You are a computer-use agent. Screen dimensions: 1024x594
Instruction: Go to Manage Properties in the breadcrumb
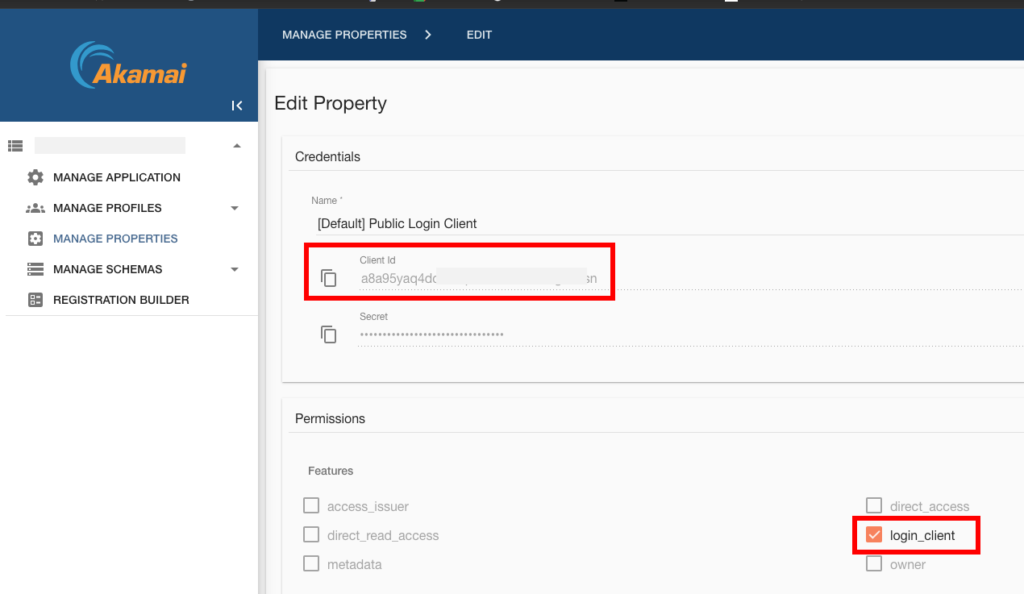coord(344,34)
